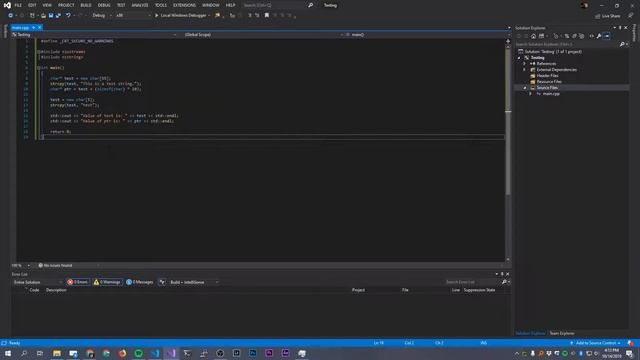Toggle Solution Explorer Preview Selected Items icon
Viewport: 640px width, 360px height.
click(x=607, y=36)
